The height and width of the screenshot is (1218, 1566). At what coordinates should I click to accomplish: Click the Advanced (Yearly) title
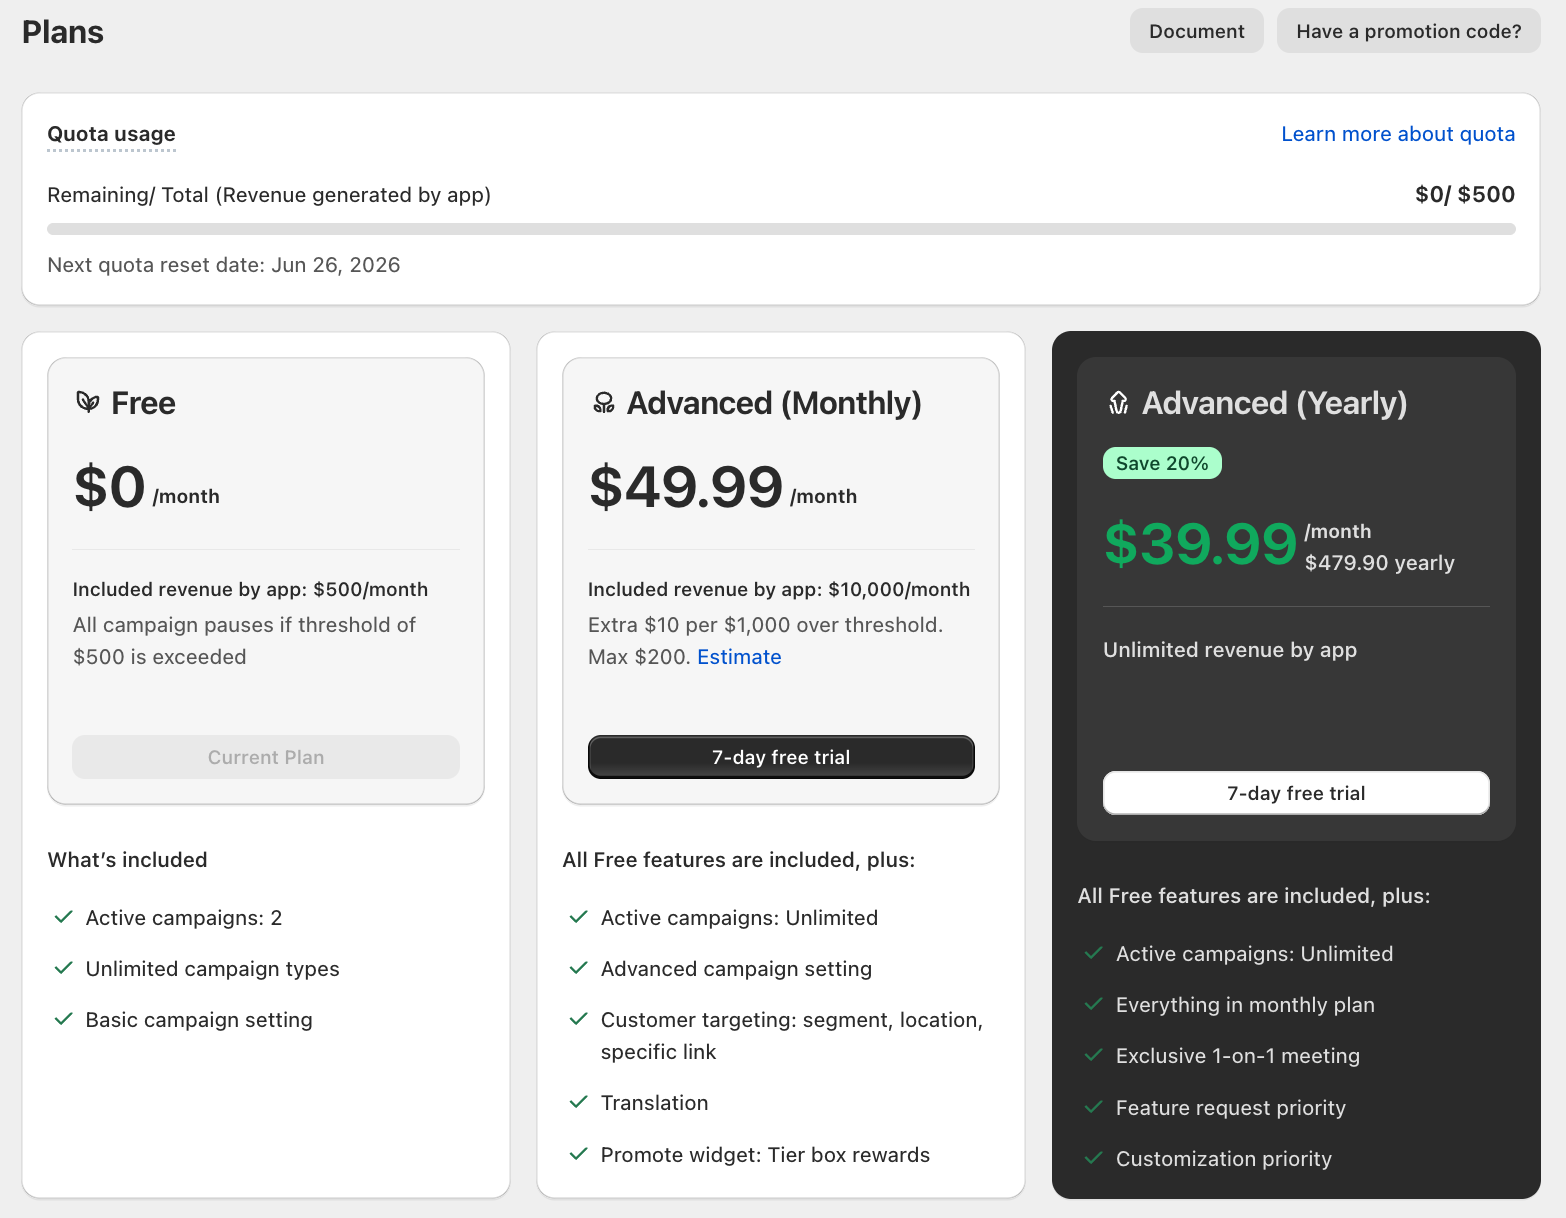click(1275, 403)
